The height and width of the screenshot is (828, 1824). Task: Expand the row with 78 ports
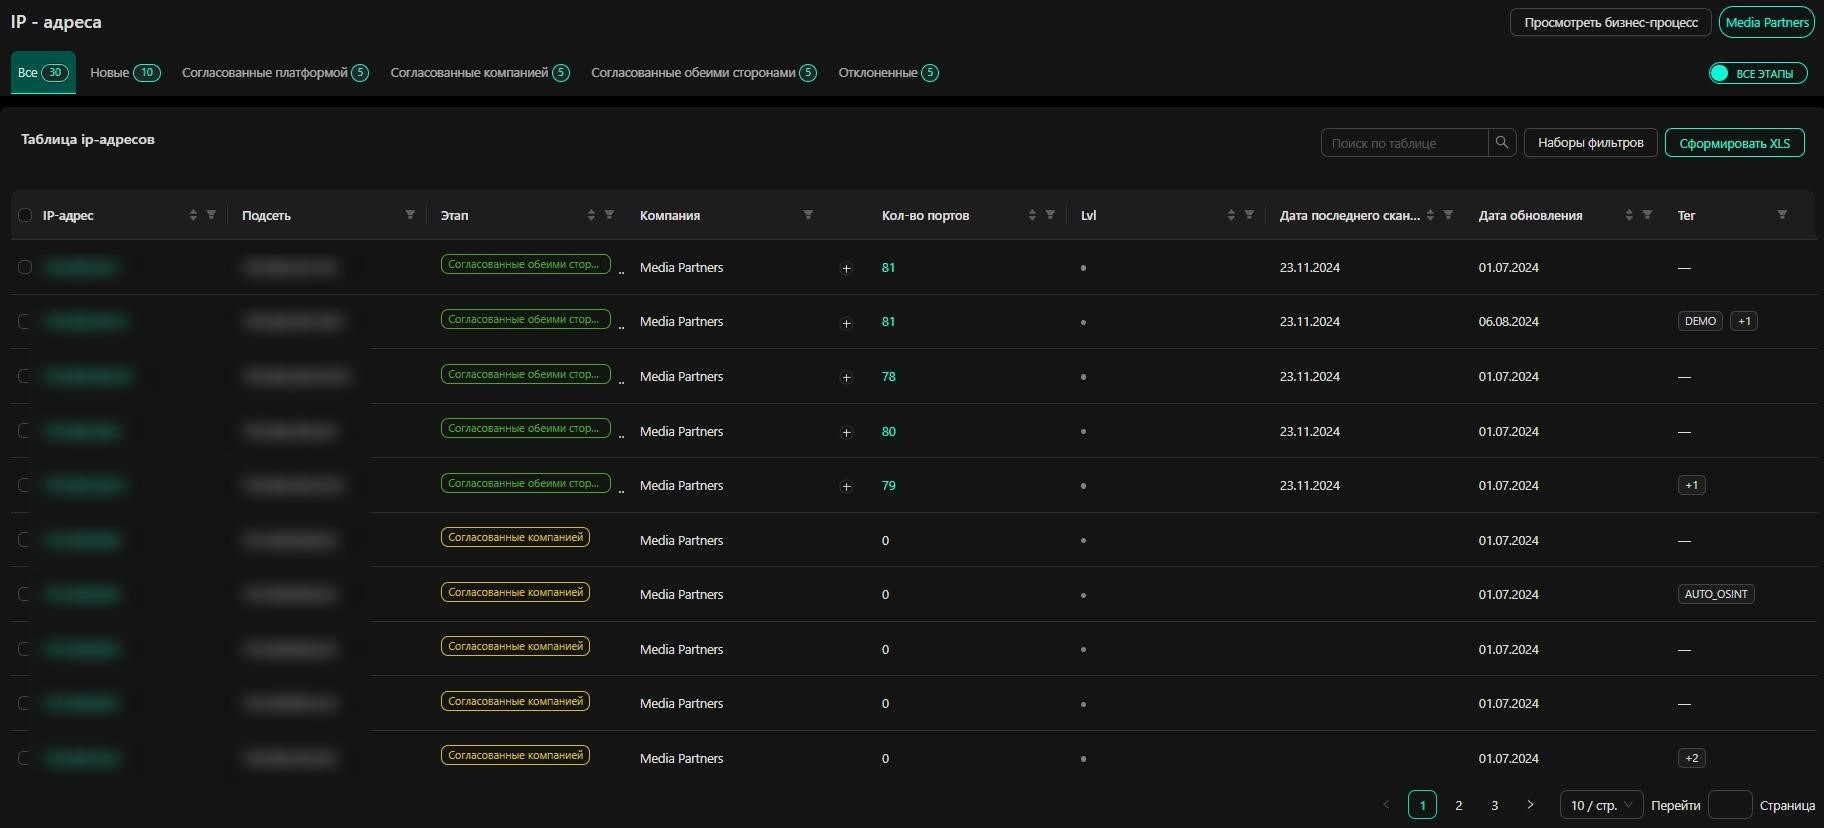point(846,377)
